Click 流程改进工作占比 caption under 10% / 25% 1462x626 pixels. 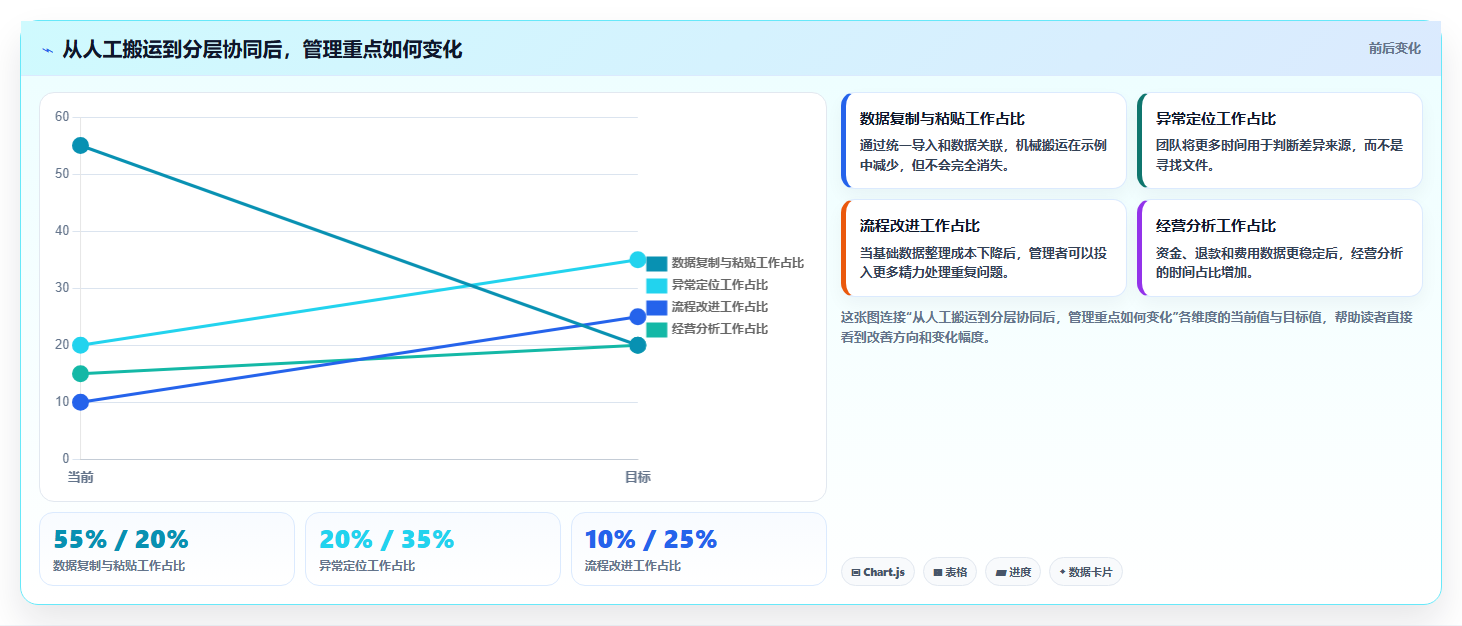pyautogui.click(x=633, y=566)
